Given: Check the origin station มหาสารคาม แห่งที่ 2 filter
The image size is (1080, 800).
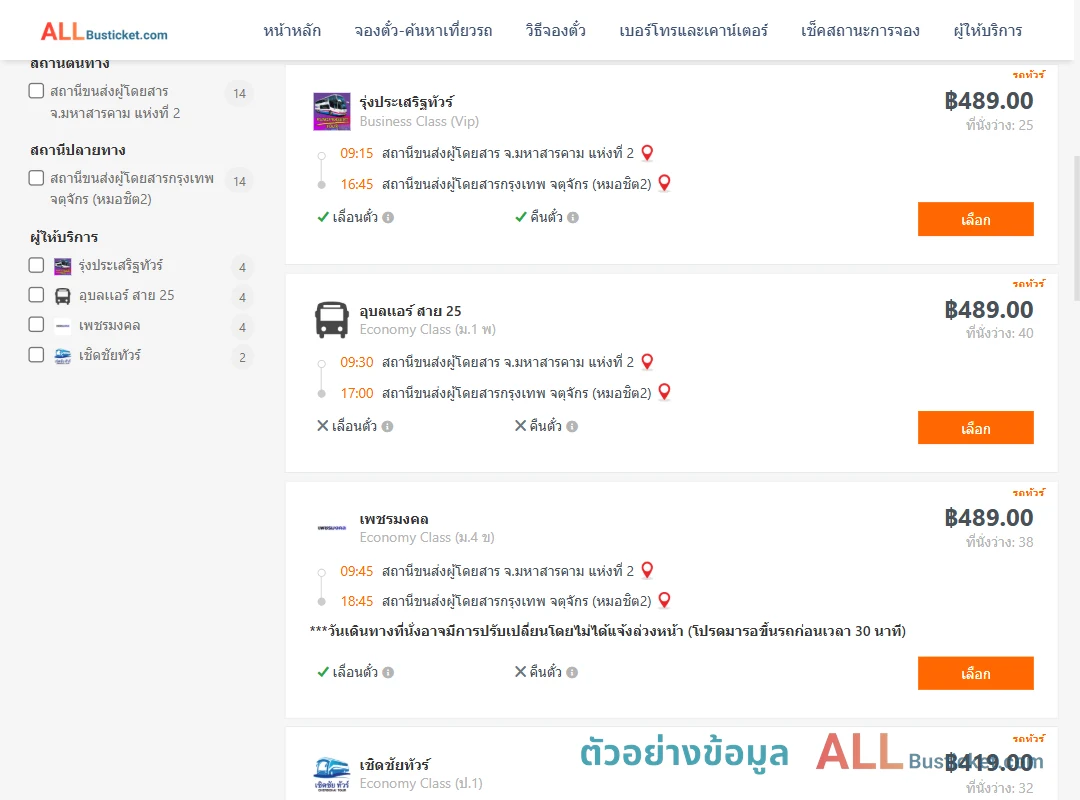Looking at the screenshot, I should coord(36,91).
